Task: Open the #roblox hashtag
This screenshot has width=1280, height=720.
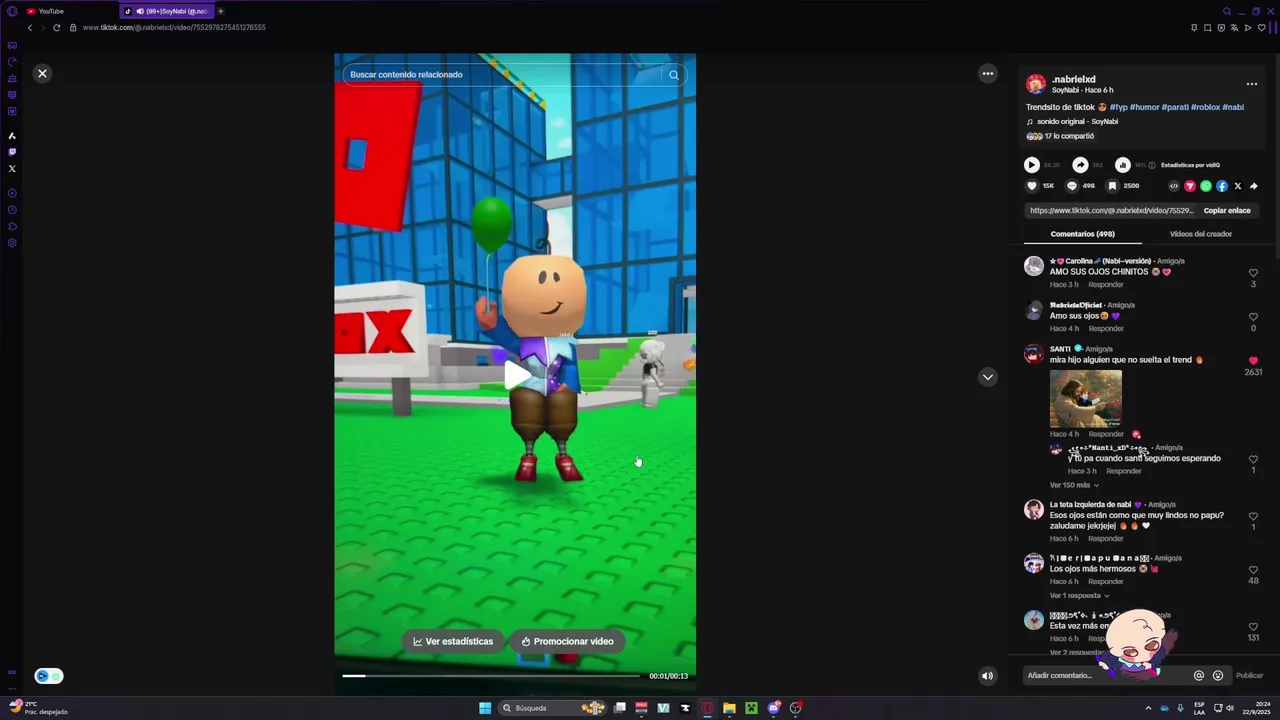Action: (x=1205, y=107)
